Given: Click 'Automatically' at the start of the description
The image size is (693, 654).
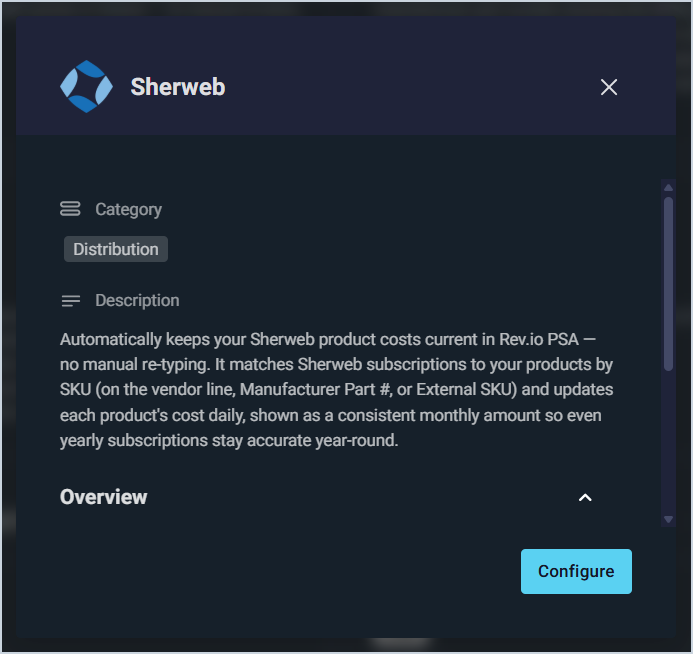Looking at the screenshot, I should point(111,340).
